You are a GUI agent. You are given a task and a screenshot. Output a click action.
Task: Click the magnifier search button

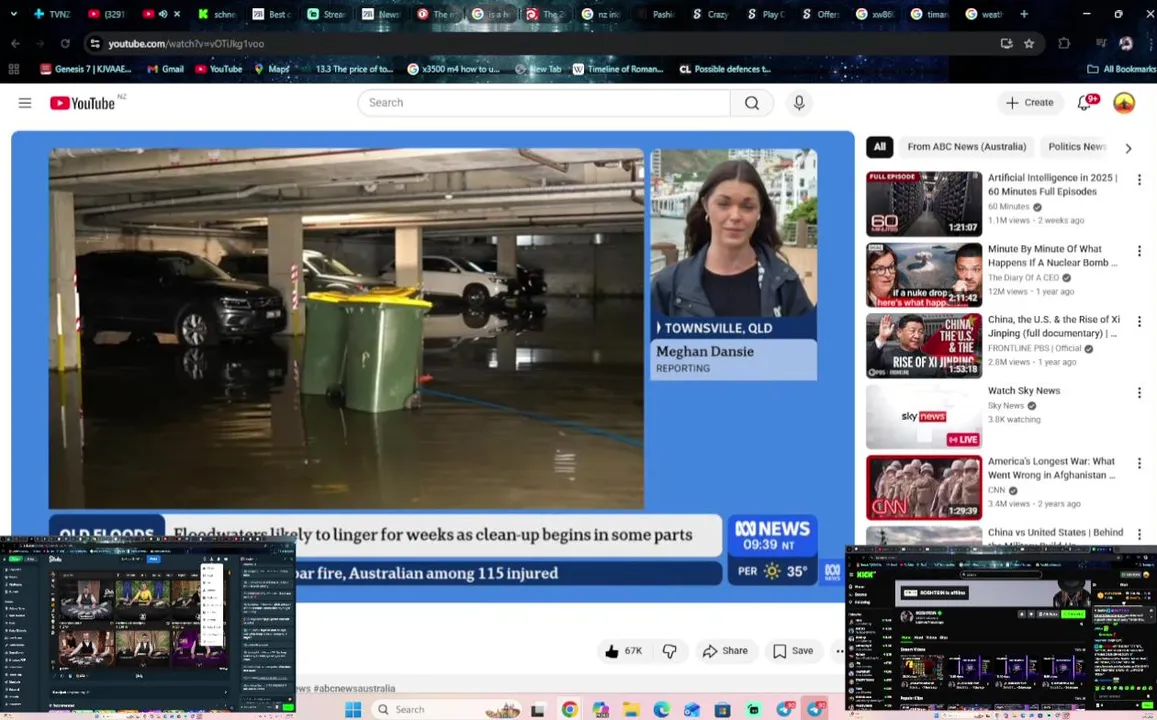pos(752,103)
